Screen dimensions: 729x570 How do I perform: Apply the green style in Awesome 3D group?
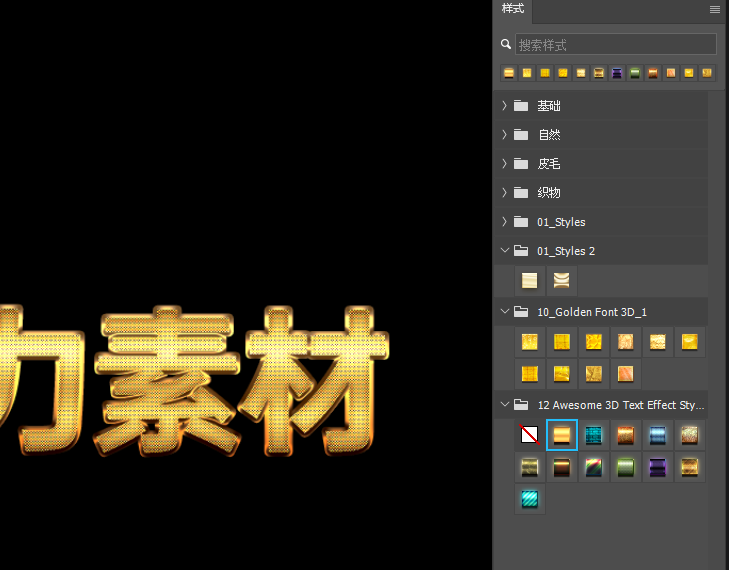[625, 467]
